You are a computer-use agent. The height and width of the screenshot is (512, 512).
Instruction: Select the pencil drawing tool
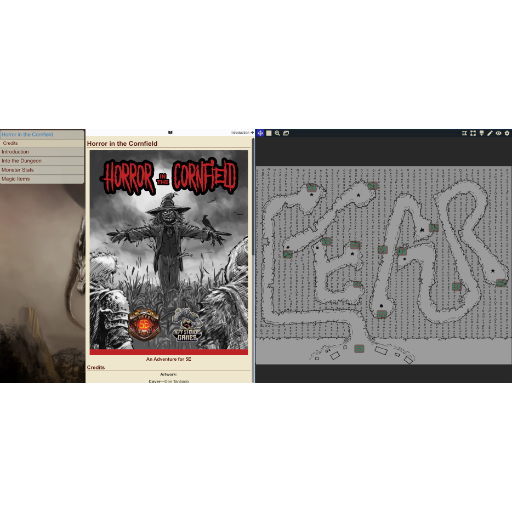point(490,133)
